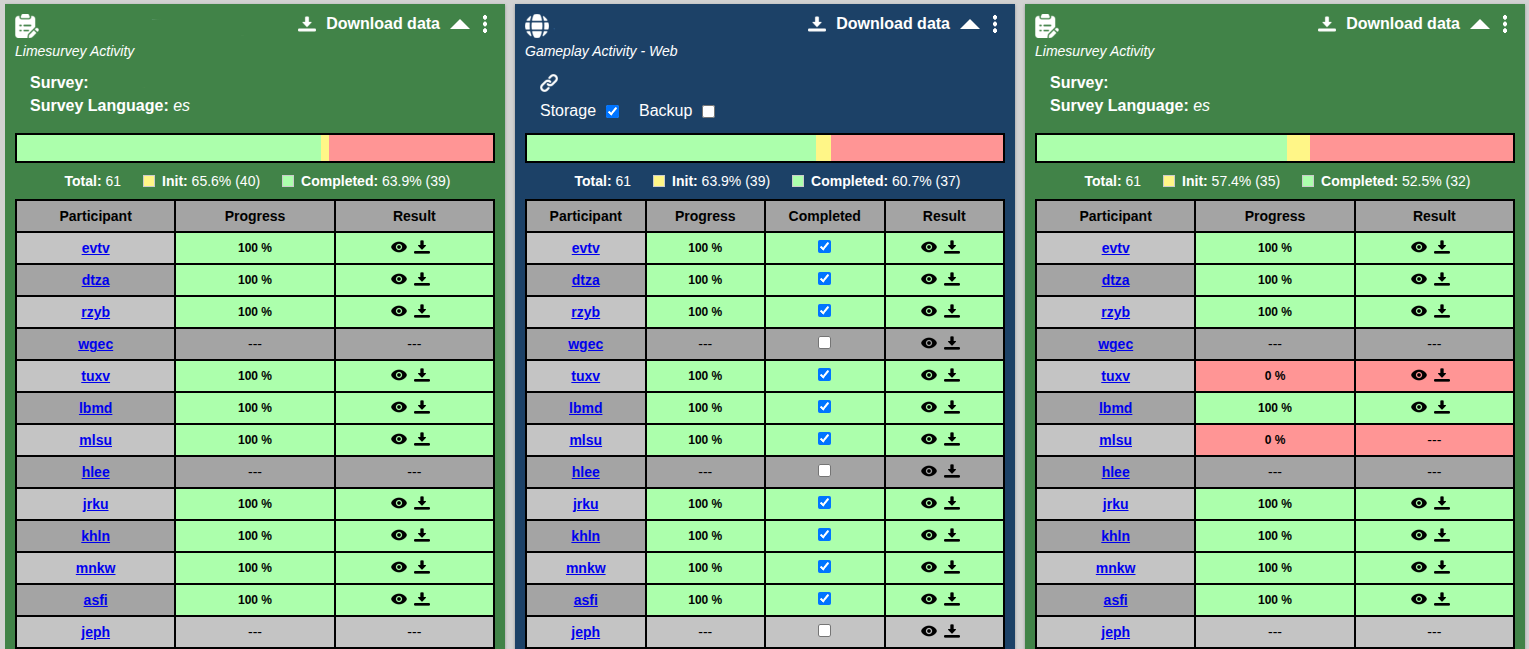Screen dimensions: 1529x649
Task: Click the red segment of Gameplay Activity progress bar
Action: [x=917, y=148]
